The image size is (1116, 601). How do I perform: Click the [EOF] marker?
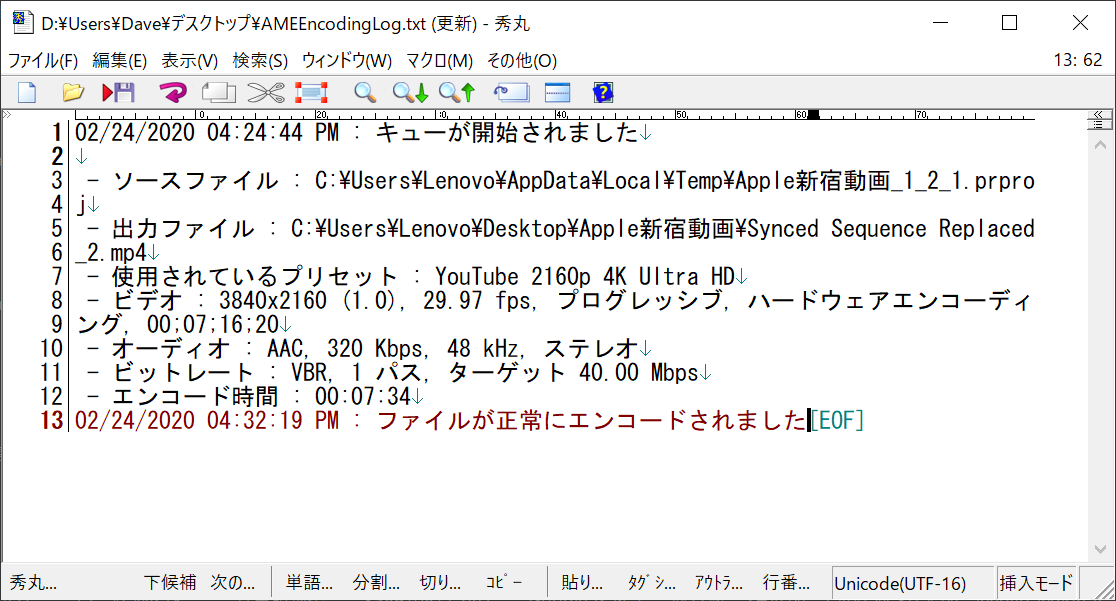pyautogui.click(x=837, y=420)
